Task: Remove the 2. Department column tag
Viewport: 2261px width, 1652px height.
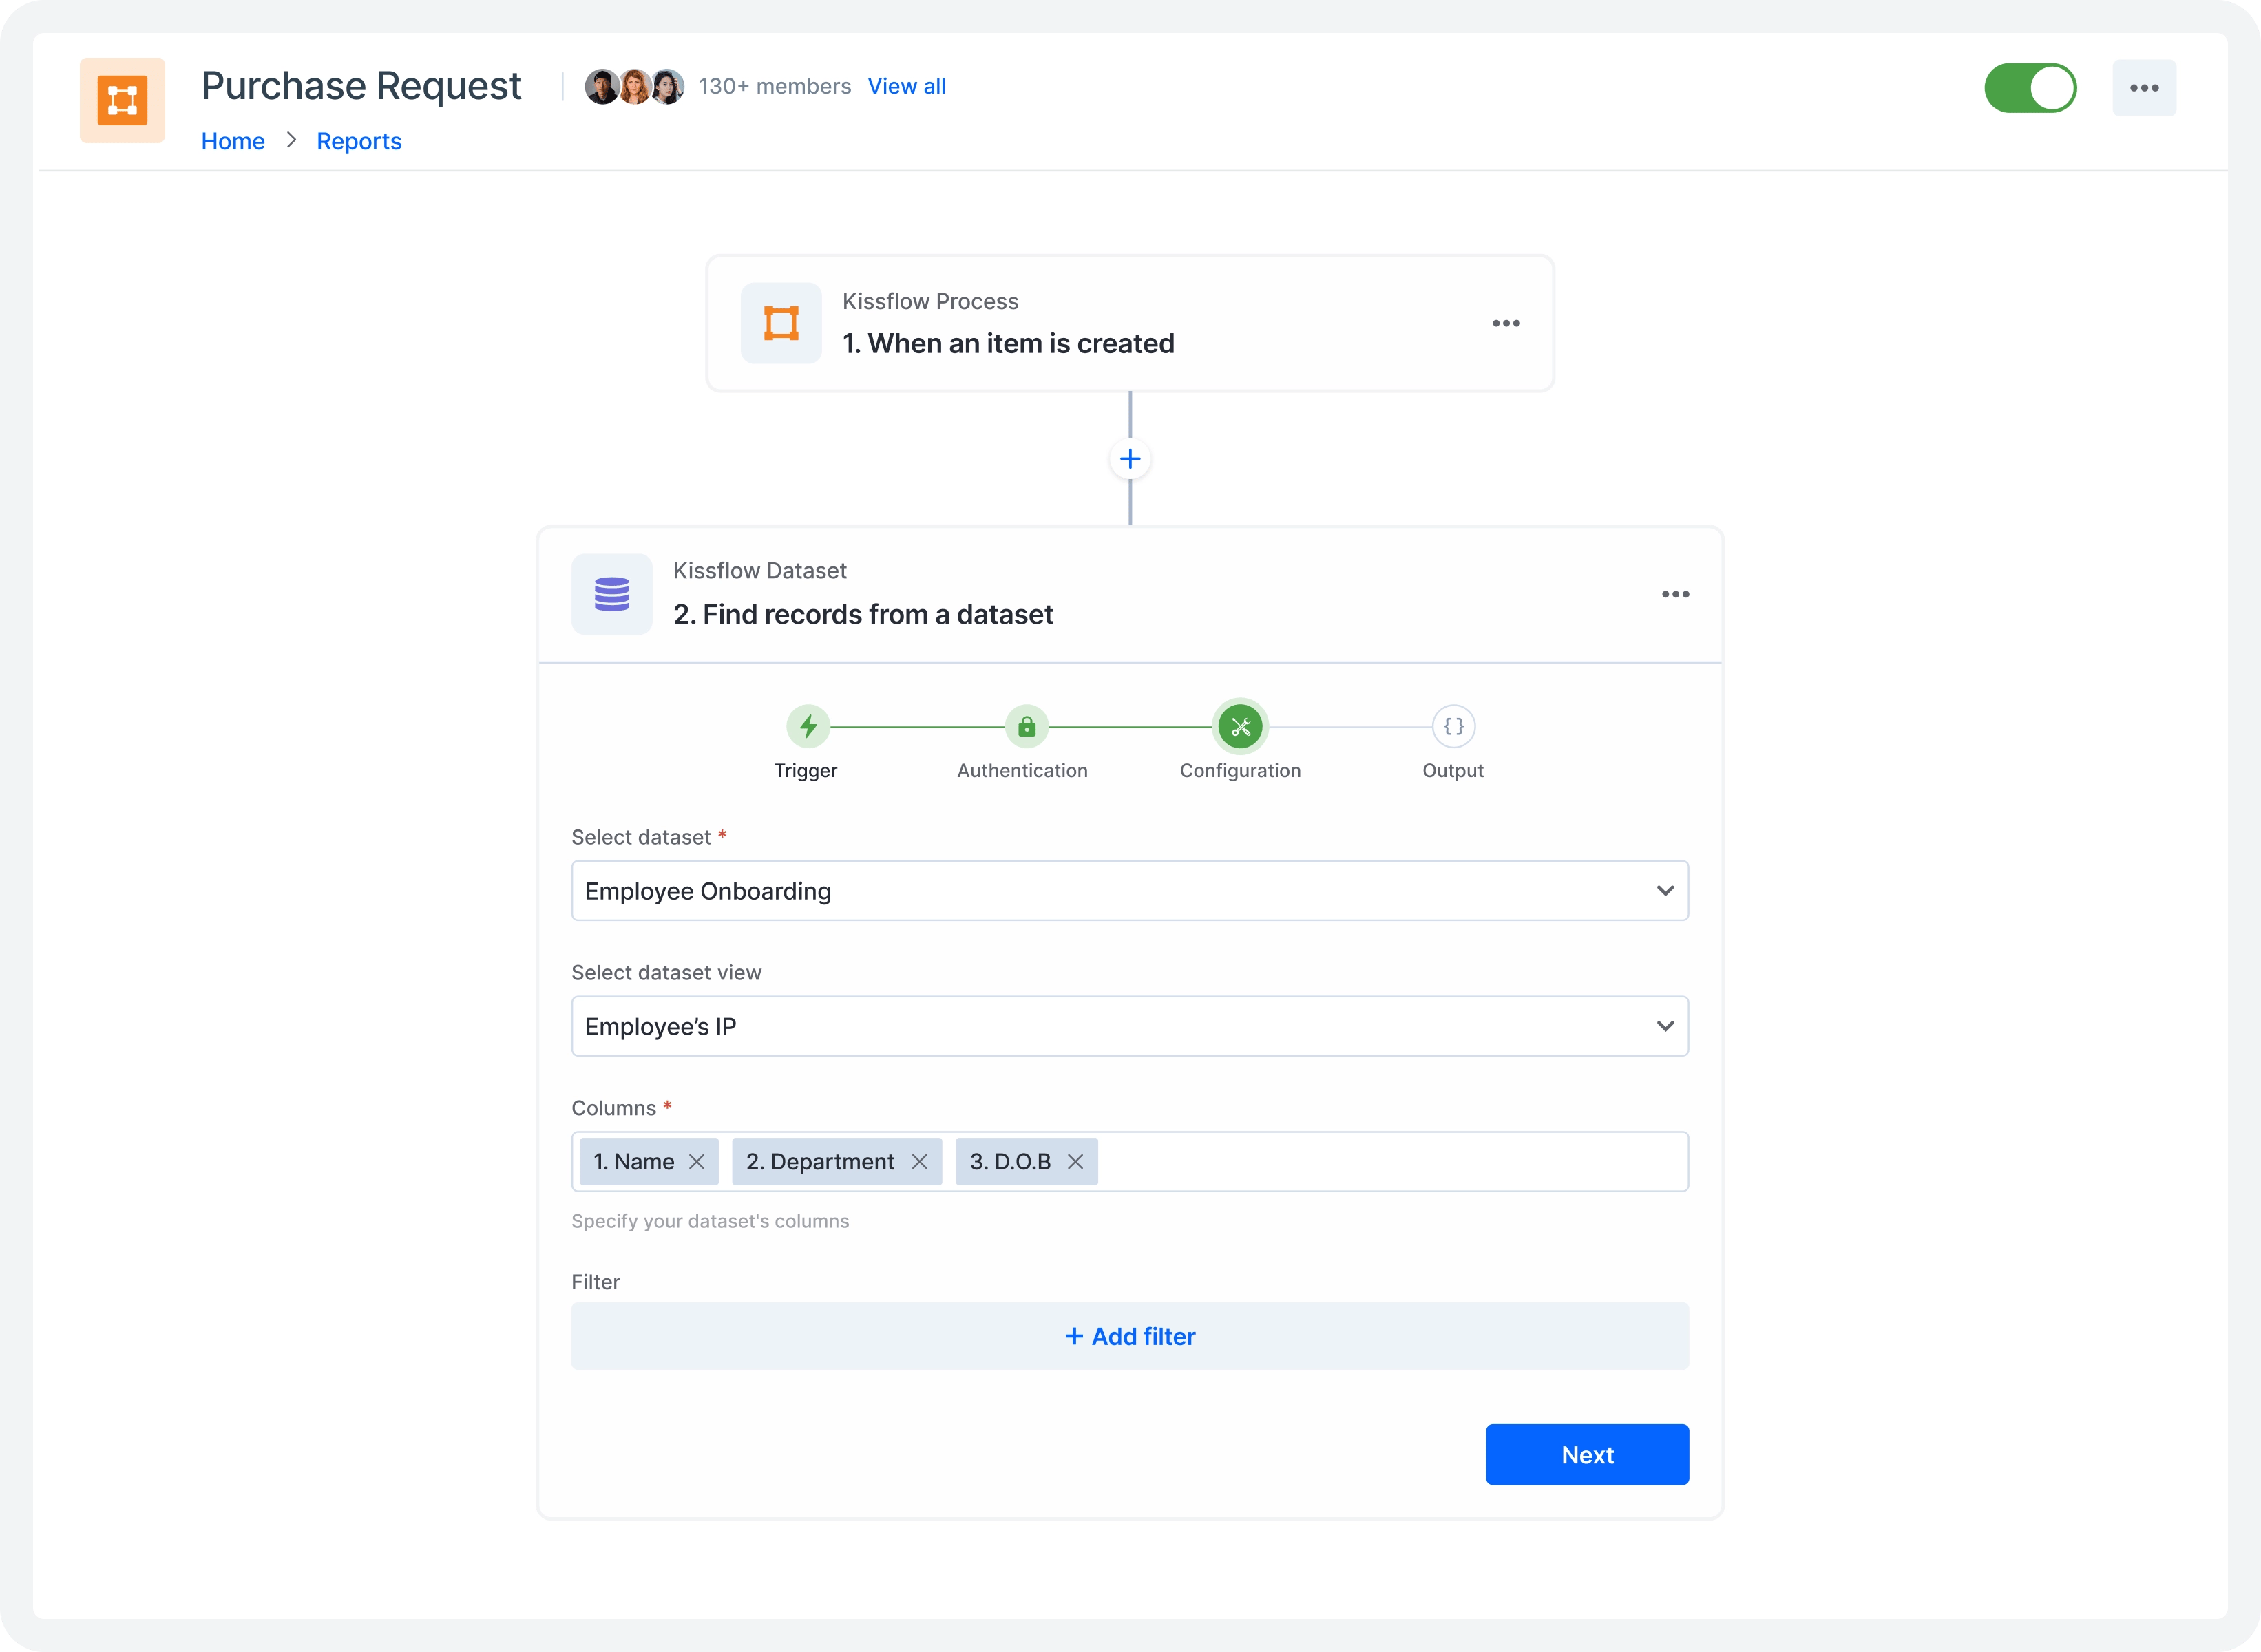Action: 922,1161
